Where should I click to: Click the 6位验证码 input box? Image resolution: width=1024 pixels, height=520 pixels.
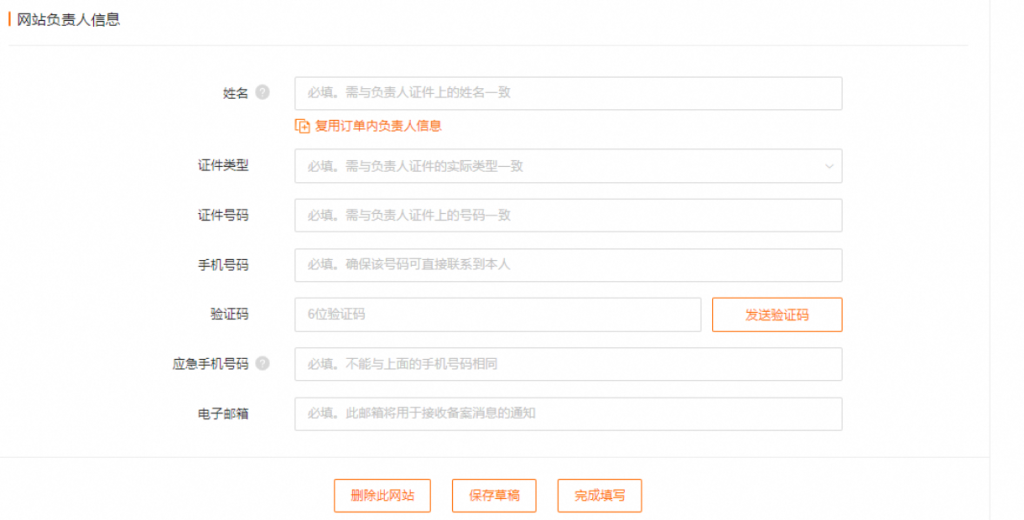tap(497, 314)
